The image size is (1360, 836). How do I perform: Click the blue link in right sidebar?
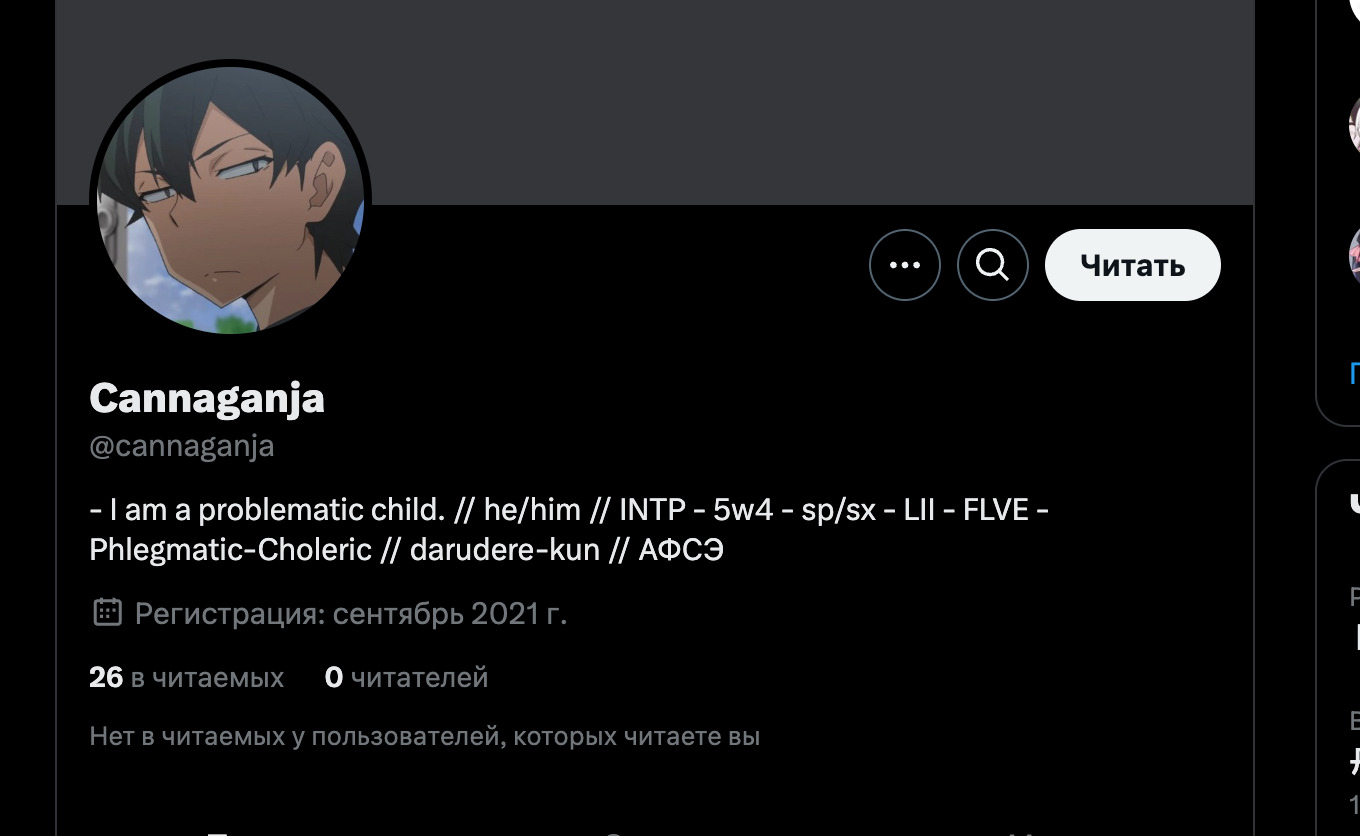pos(1354,374)
